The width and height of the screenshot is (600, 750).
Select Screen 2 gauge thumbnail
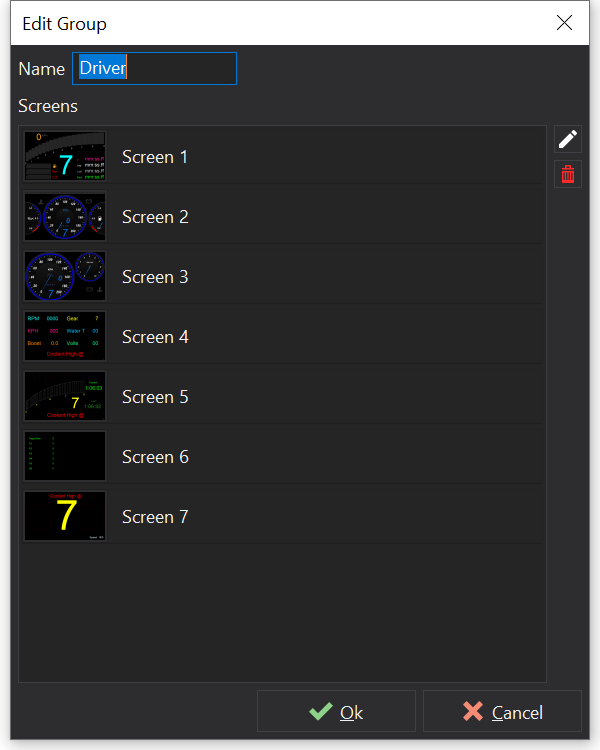pos(65,217)
